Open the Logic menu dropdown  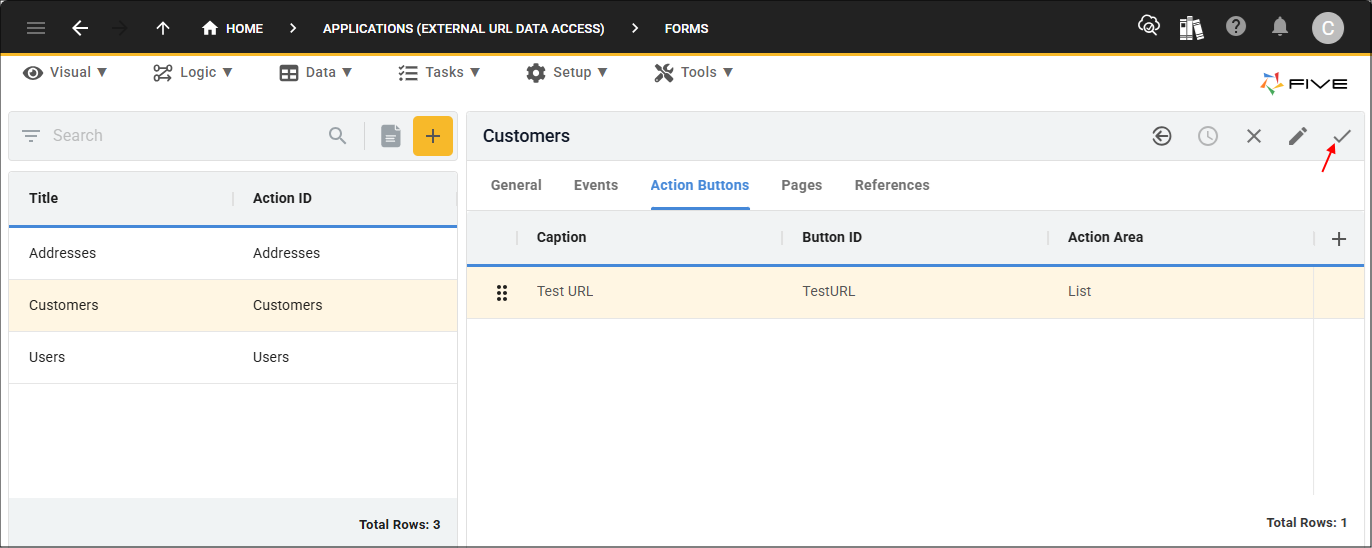tap(193, 72)
